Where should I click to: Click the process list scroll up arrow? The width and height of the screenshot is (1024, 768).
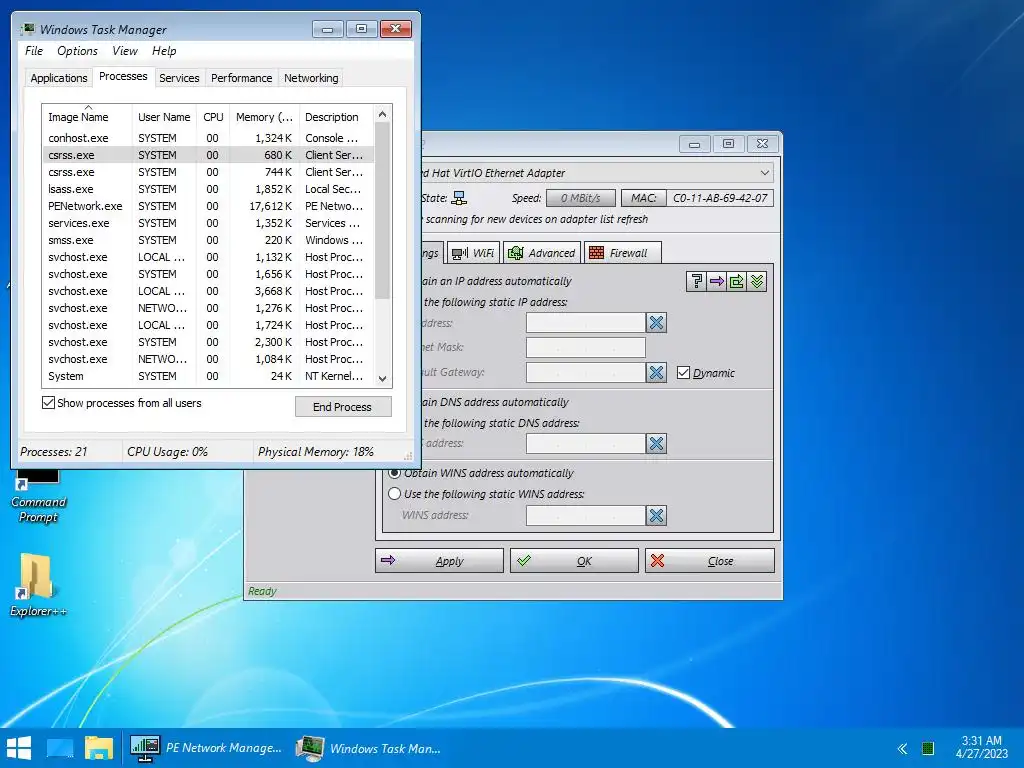(x=383, y=114)
